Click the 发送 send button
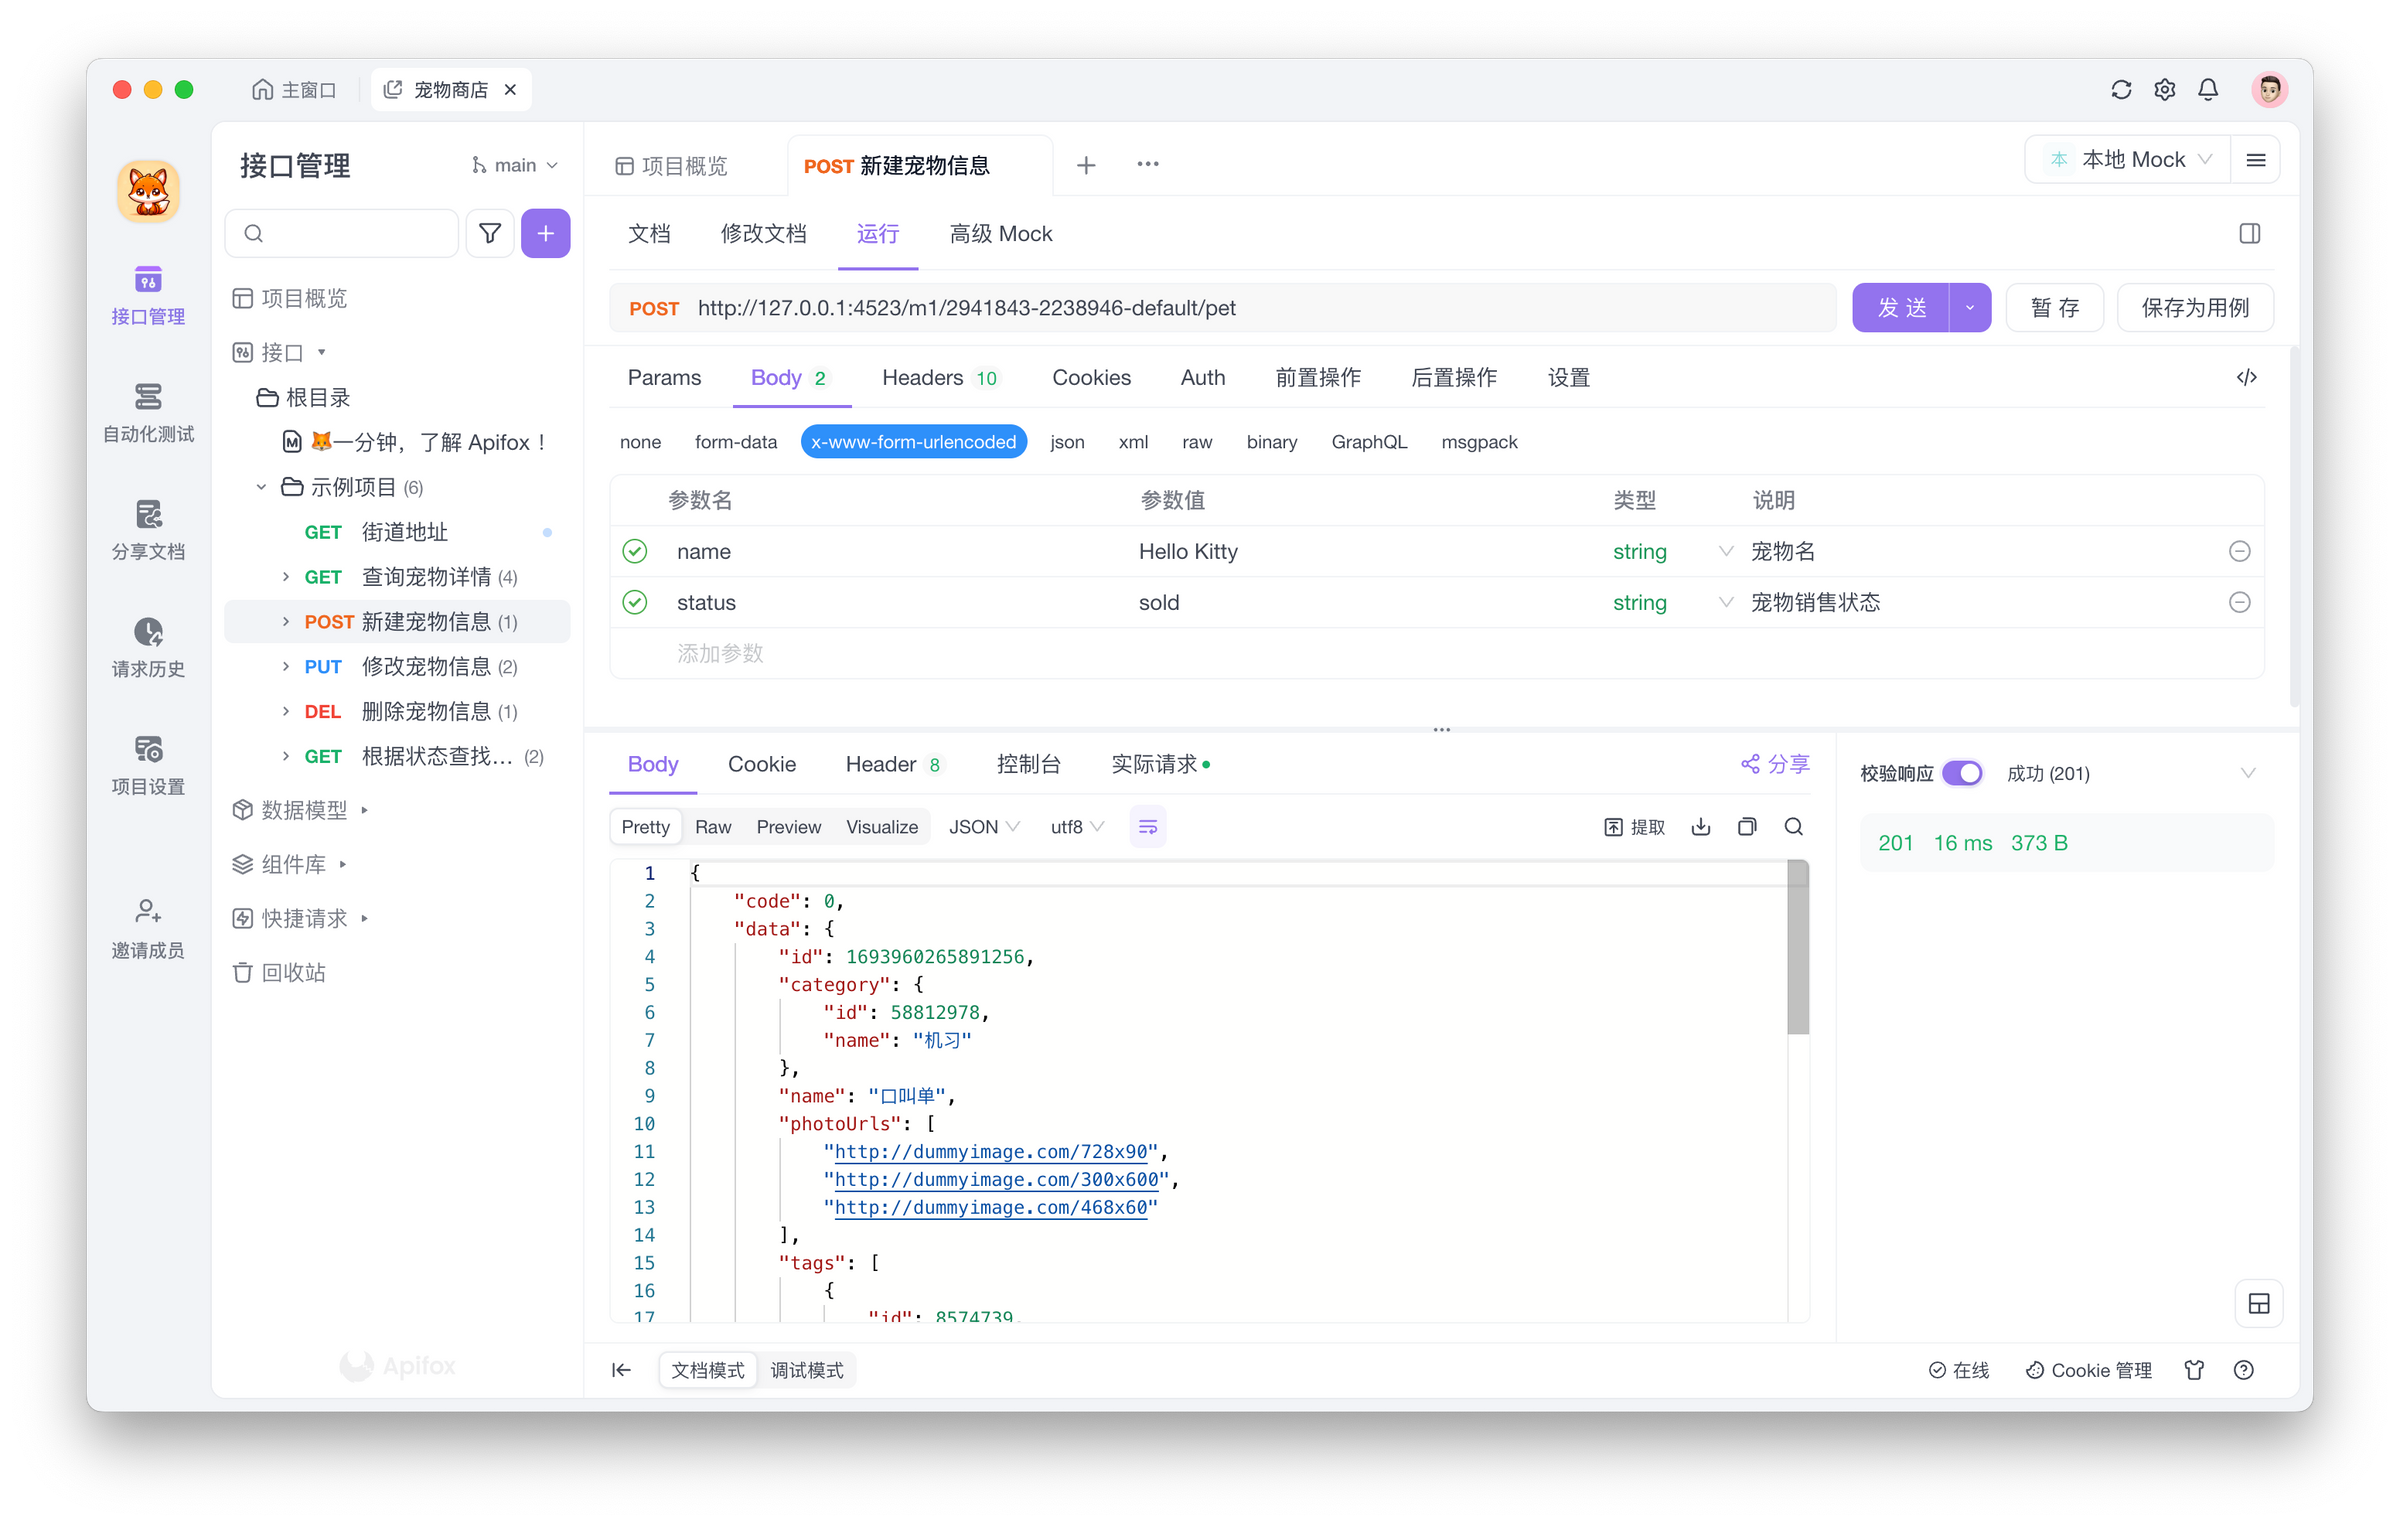The image size is (2400, 1526). click(1903, 307)
